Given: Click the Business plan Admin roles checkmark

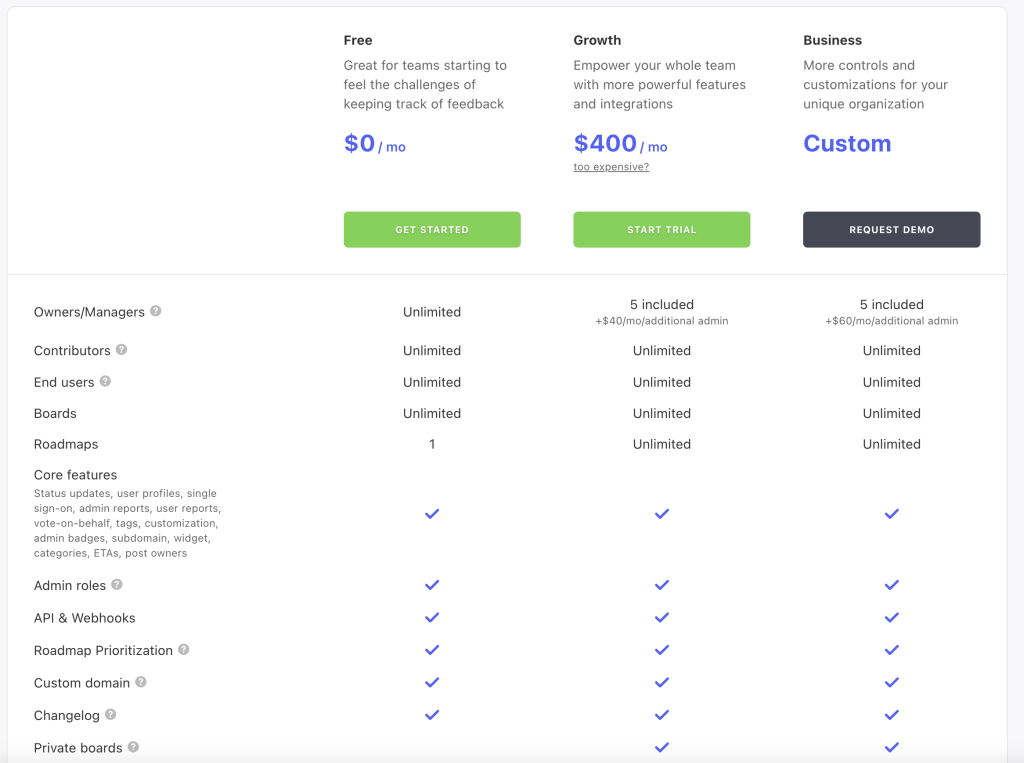Looking at the screenshot, I should click(891, 585).
